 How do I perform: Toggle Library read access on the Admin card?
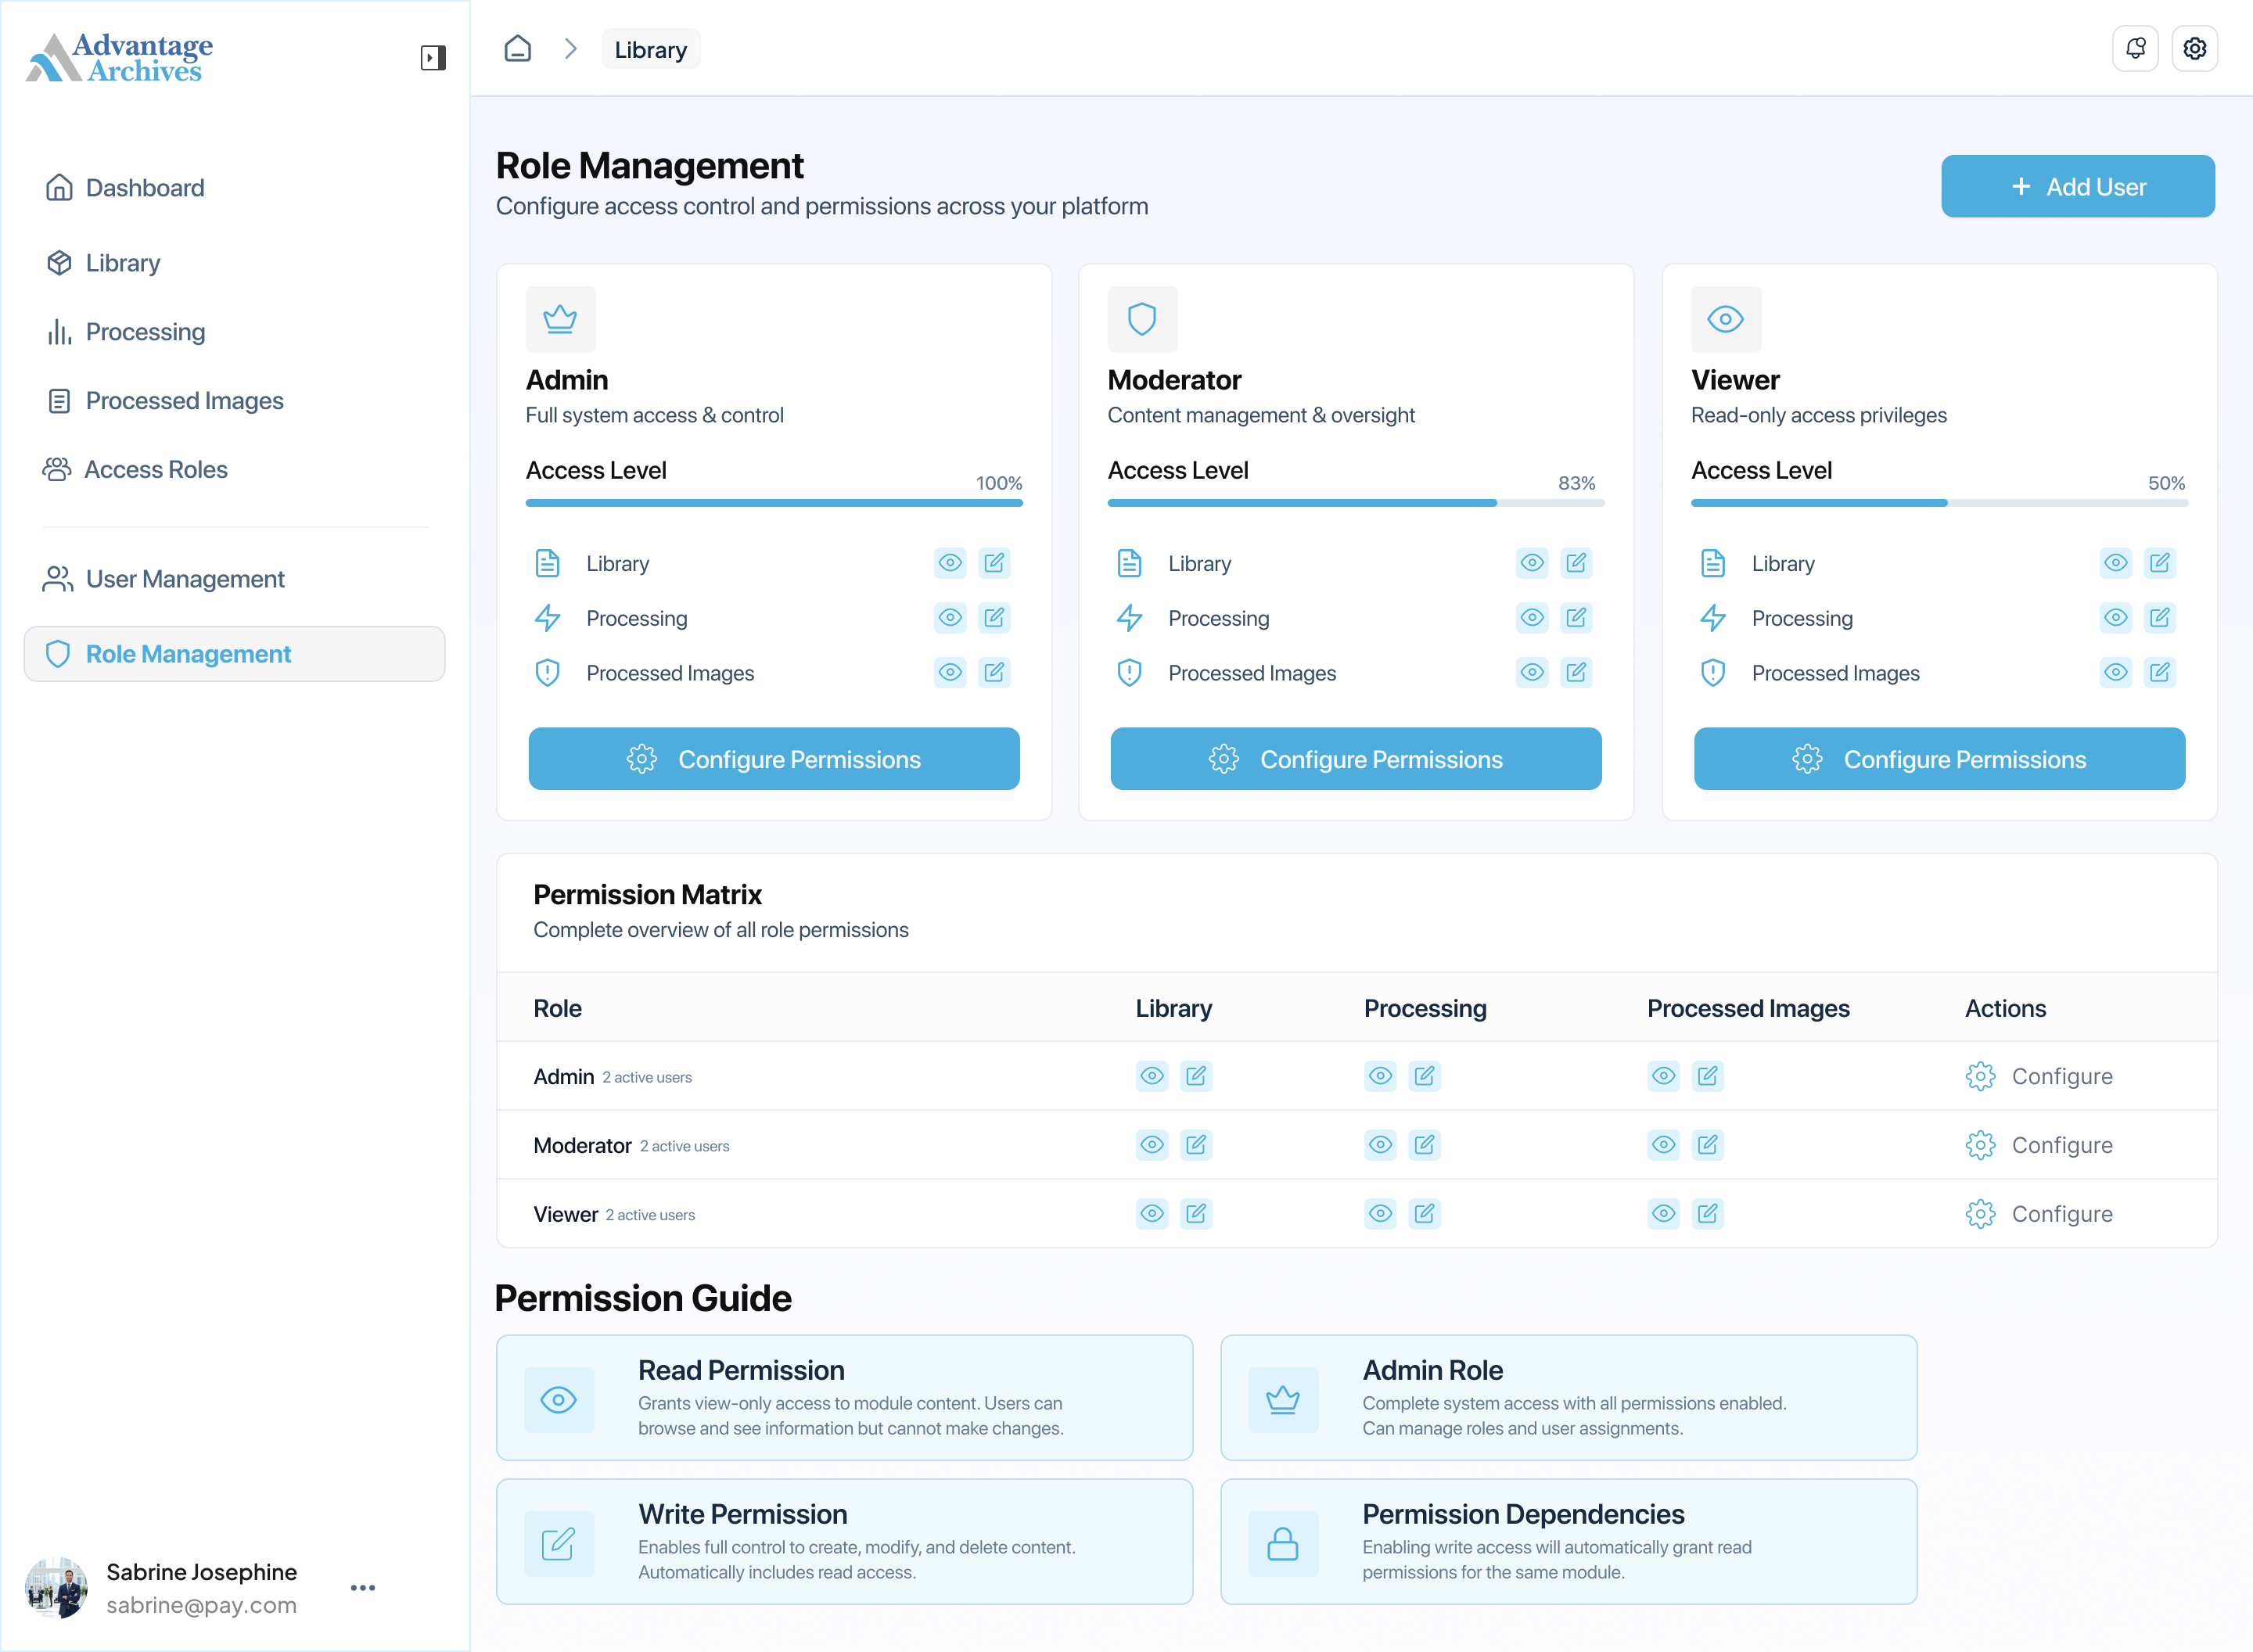coord(950,563)
